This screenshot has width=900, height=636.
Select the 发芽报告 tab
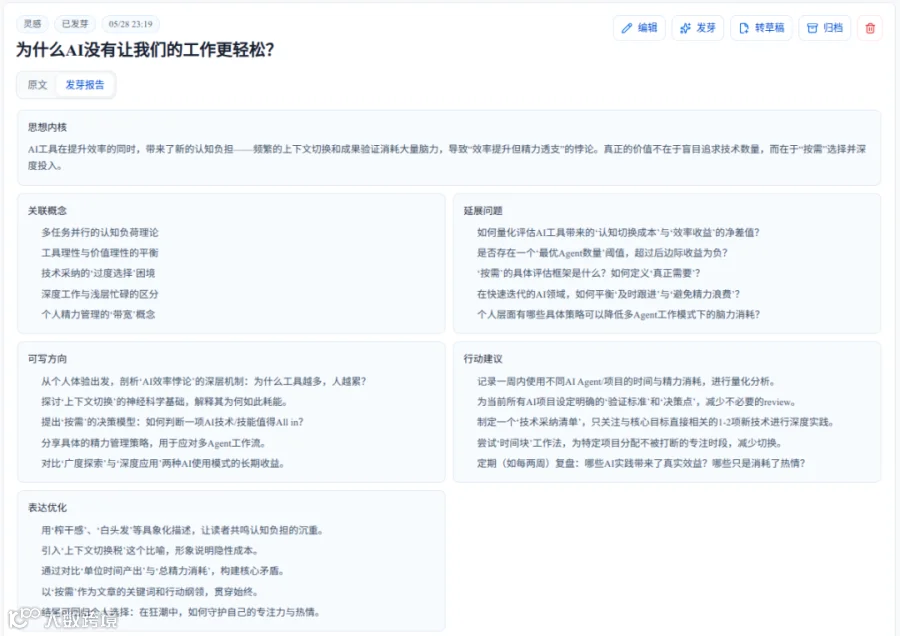pyautogui.click(x=85, y=85)
